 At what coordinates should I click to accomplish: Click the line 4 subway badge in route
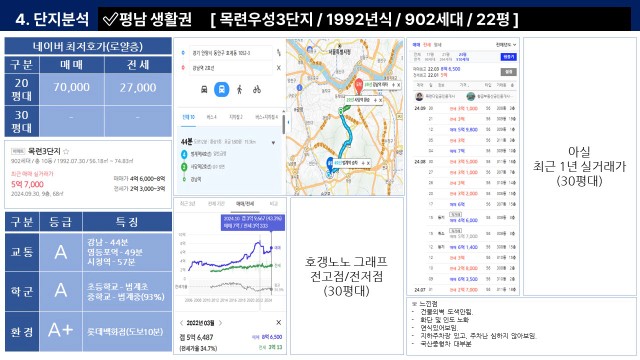click(x=184, y=154)
